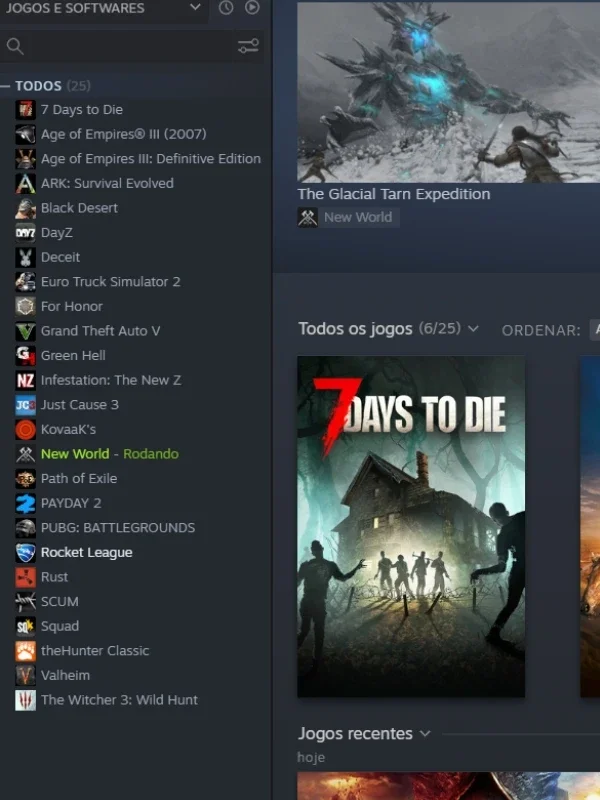Viewport: 600px width, 800px height.
Task: Select the Infestation: The New Z icon
Action: (x=25, y=380)
